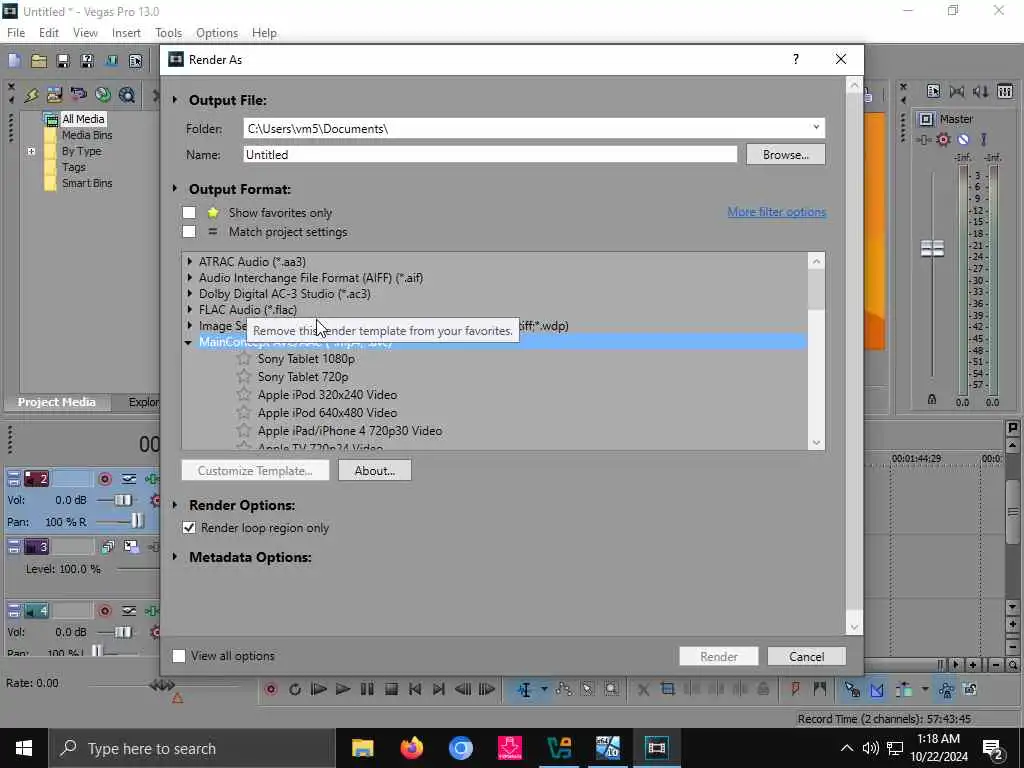The image size is (1024, 768).
Task: Select the Zoom Edit tool magnifier icon
Action: click(611, 689)
